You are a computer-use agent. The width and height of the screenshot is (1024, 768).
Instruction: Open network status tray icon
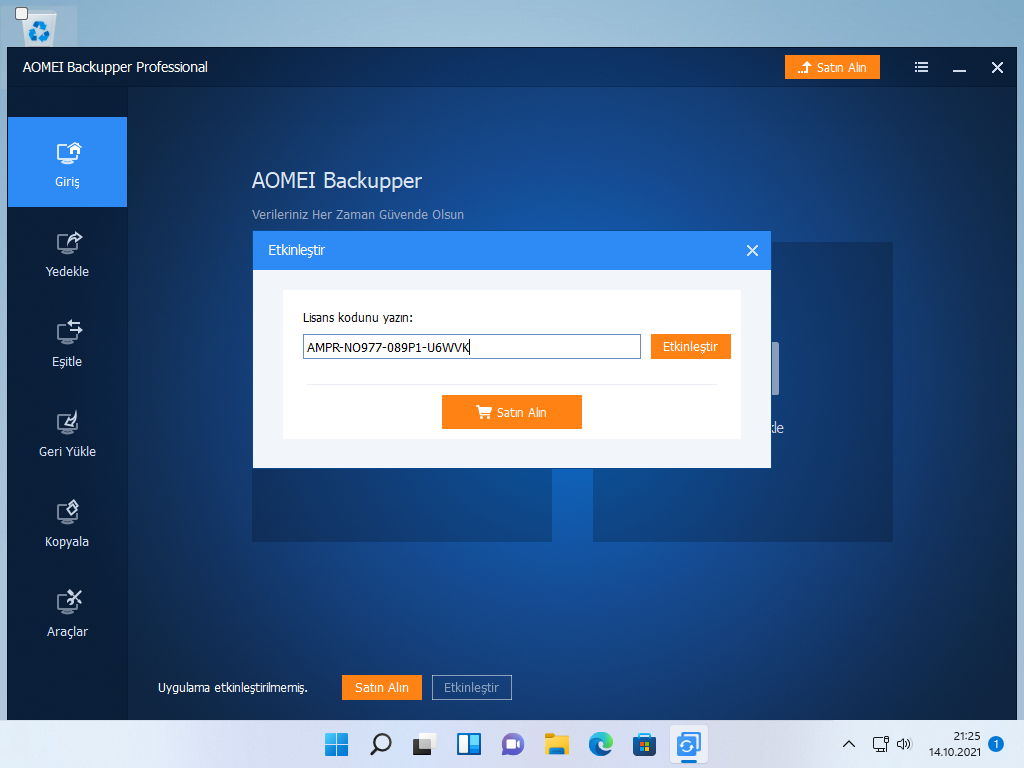coord(880,744)
